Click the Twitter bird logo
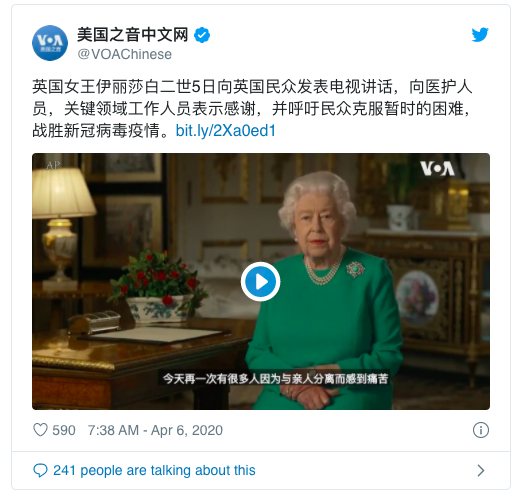520x499 pixels. (x=480, y=35)
